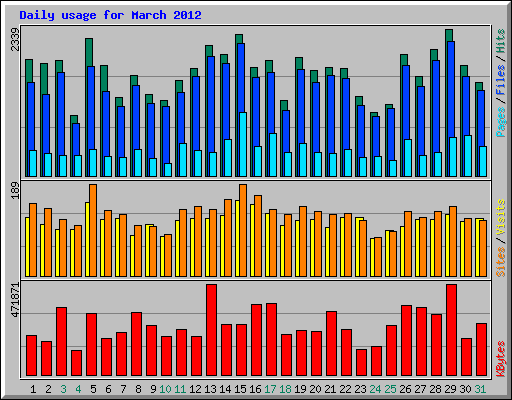Click day label 26 on the x-axis
Image resolution: width=512 pixels, height=400 pixels.
405,389
